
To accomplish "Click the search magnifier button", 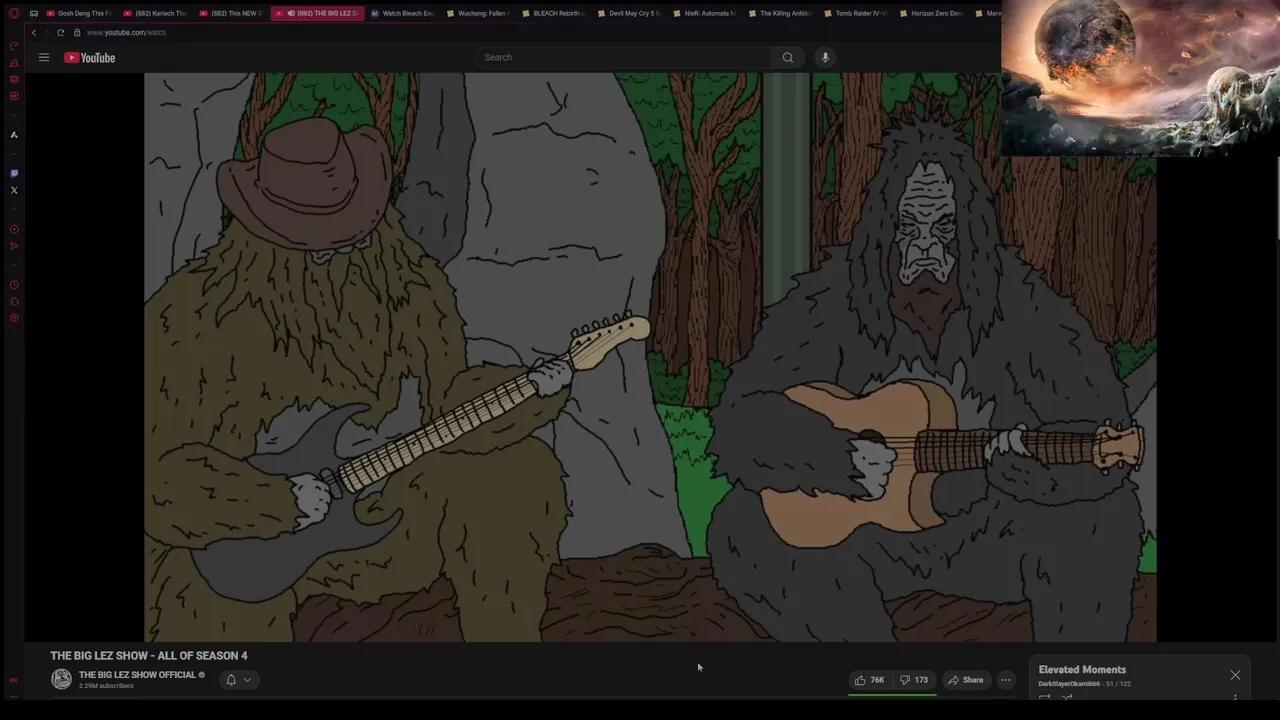I will click(787, 57).
